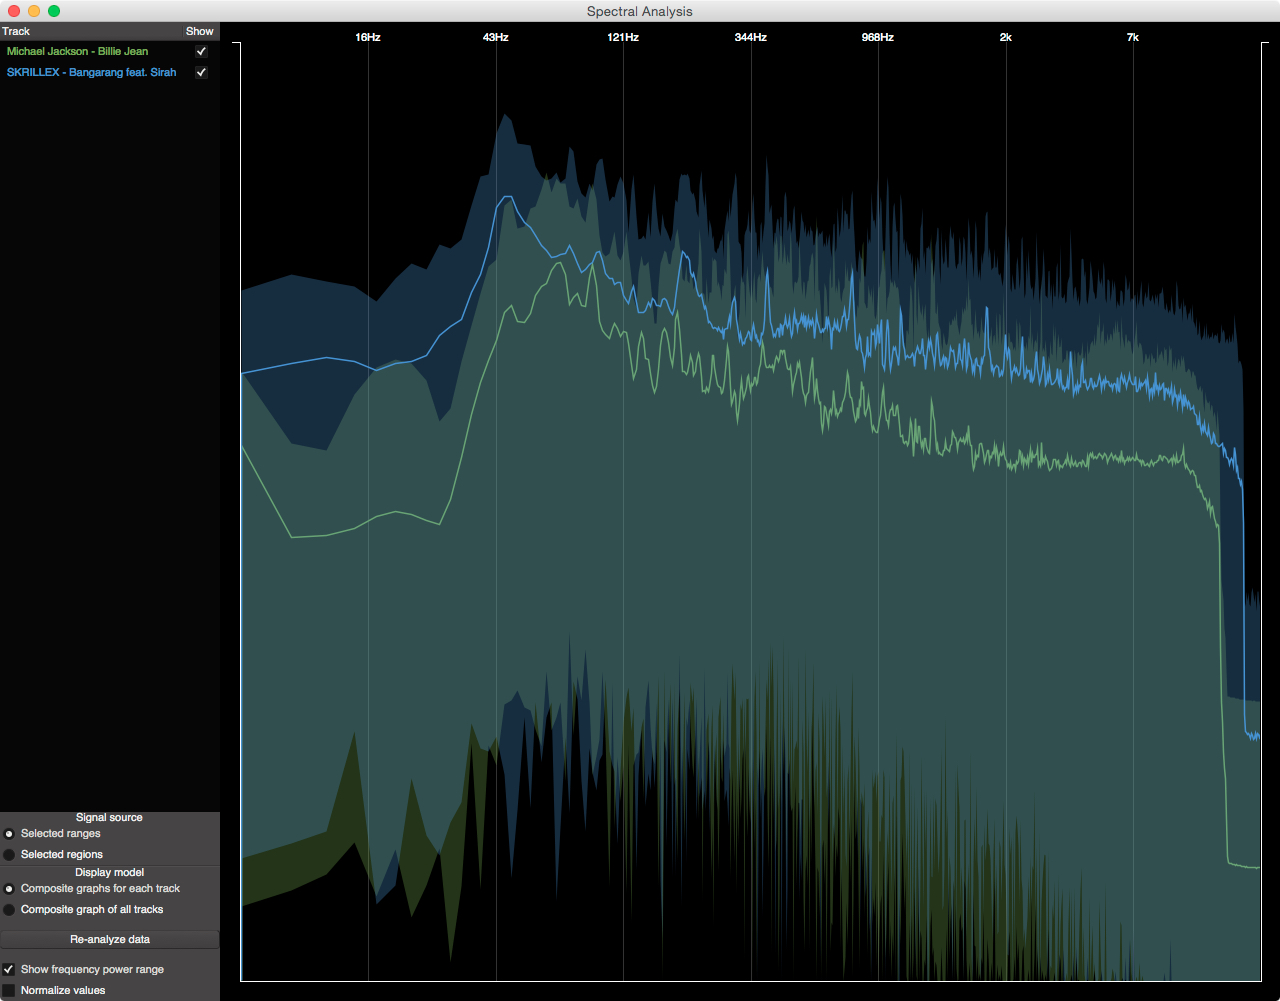Screen dimensions: 1280x1001
Task: Enable the Normalize values checkbox
Action: click(9, 990)
